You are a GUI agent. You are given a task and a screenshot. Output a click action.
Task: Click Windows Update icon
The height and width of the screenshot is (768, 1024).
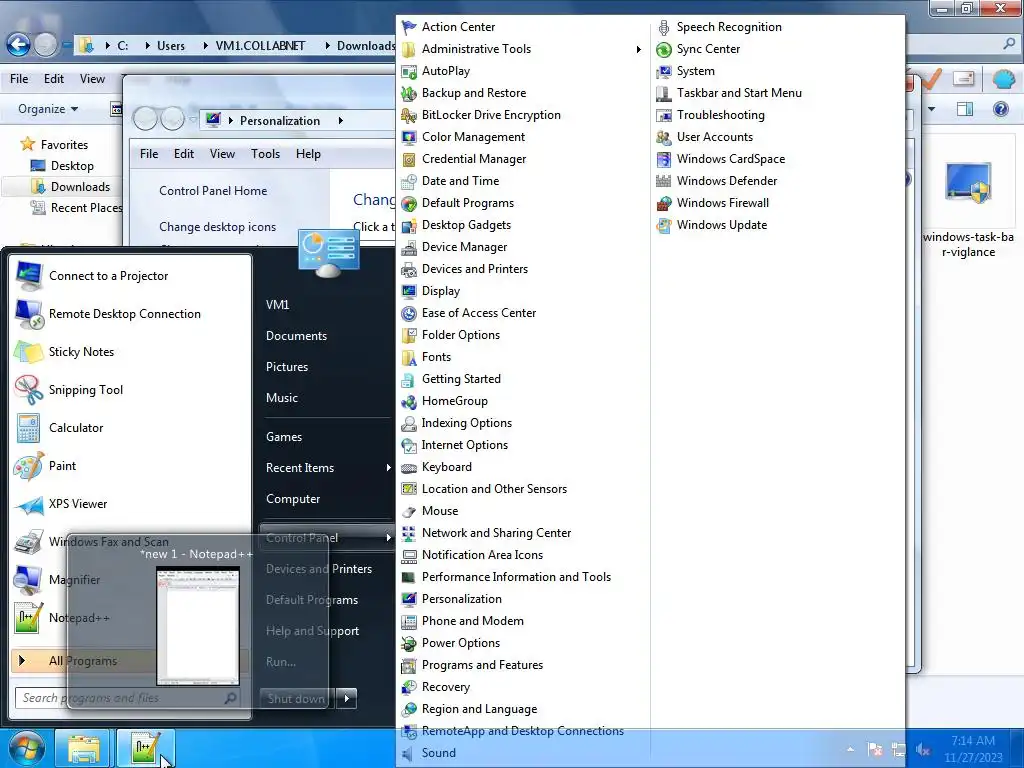664,225
